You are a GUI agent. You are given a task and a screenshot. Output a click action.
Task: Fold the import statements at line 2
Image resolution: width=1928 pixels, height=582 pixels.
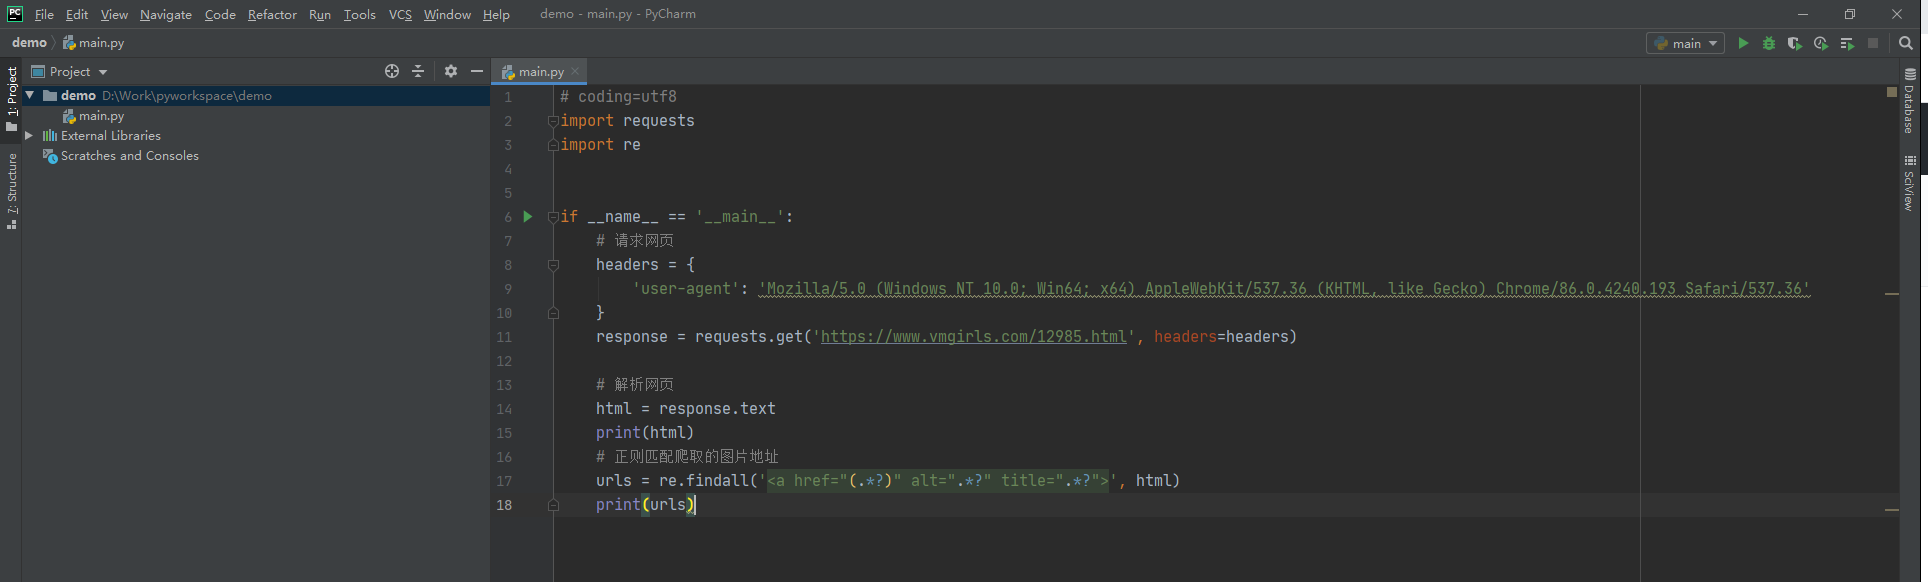pyautogui.click(x=553, y=121)
